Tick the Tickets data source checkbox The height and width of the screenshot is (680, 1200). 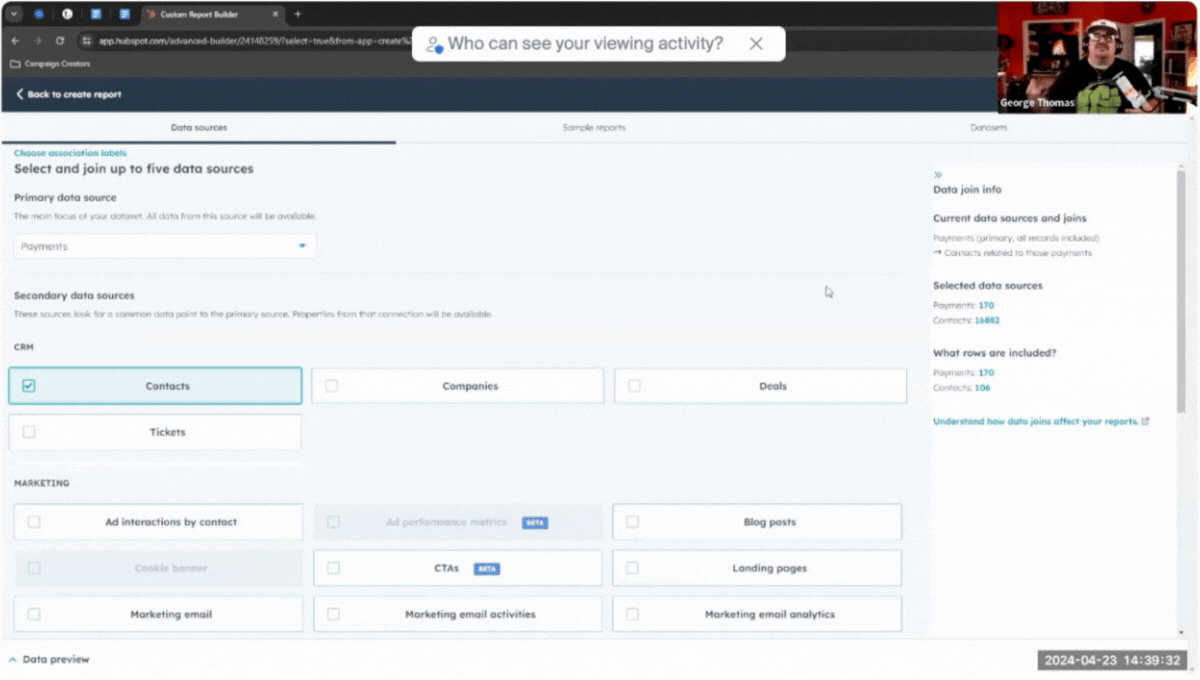coord(29,432)
